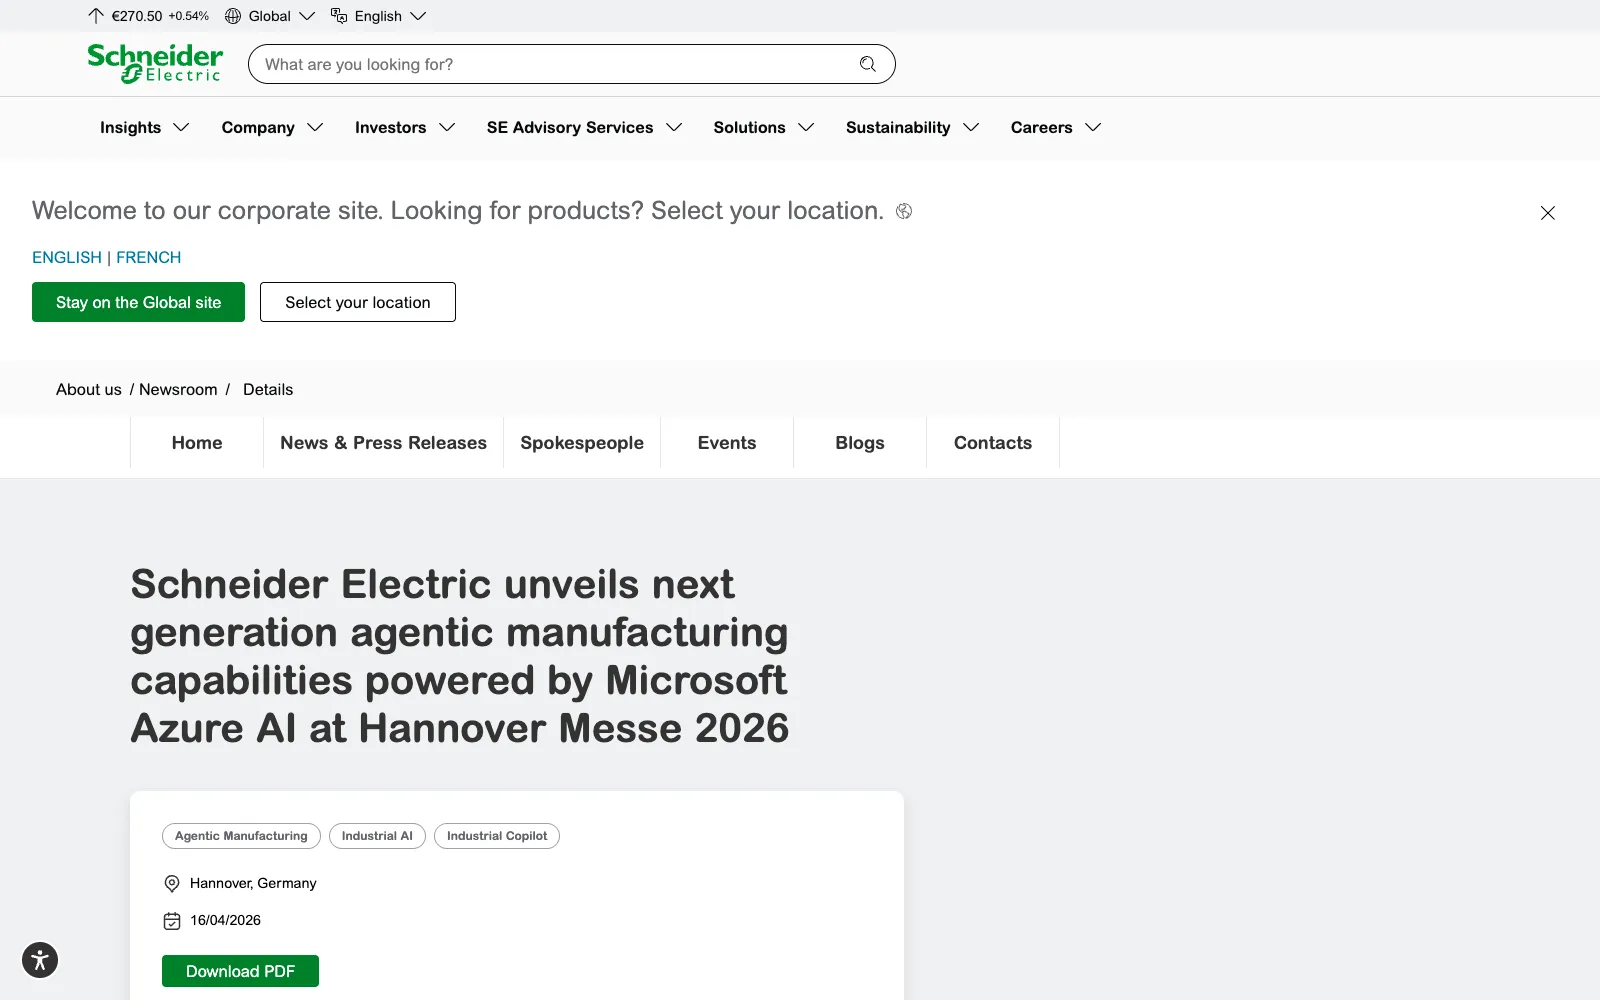The height and width of the screenshot is (1000, 1600).
Task: Expand the Insights menu
Action: click(x=145, y=127)
